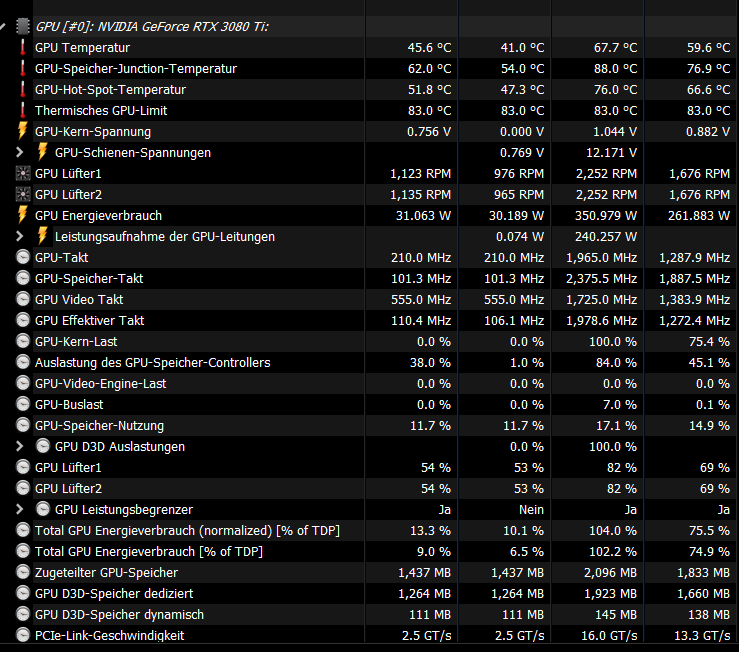Screen dimensions: 739x652
Task: Click the GPU chip icon beside GPU [#0] header
Action: click(x=23, y=26)
